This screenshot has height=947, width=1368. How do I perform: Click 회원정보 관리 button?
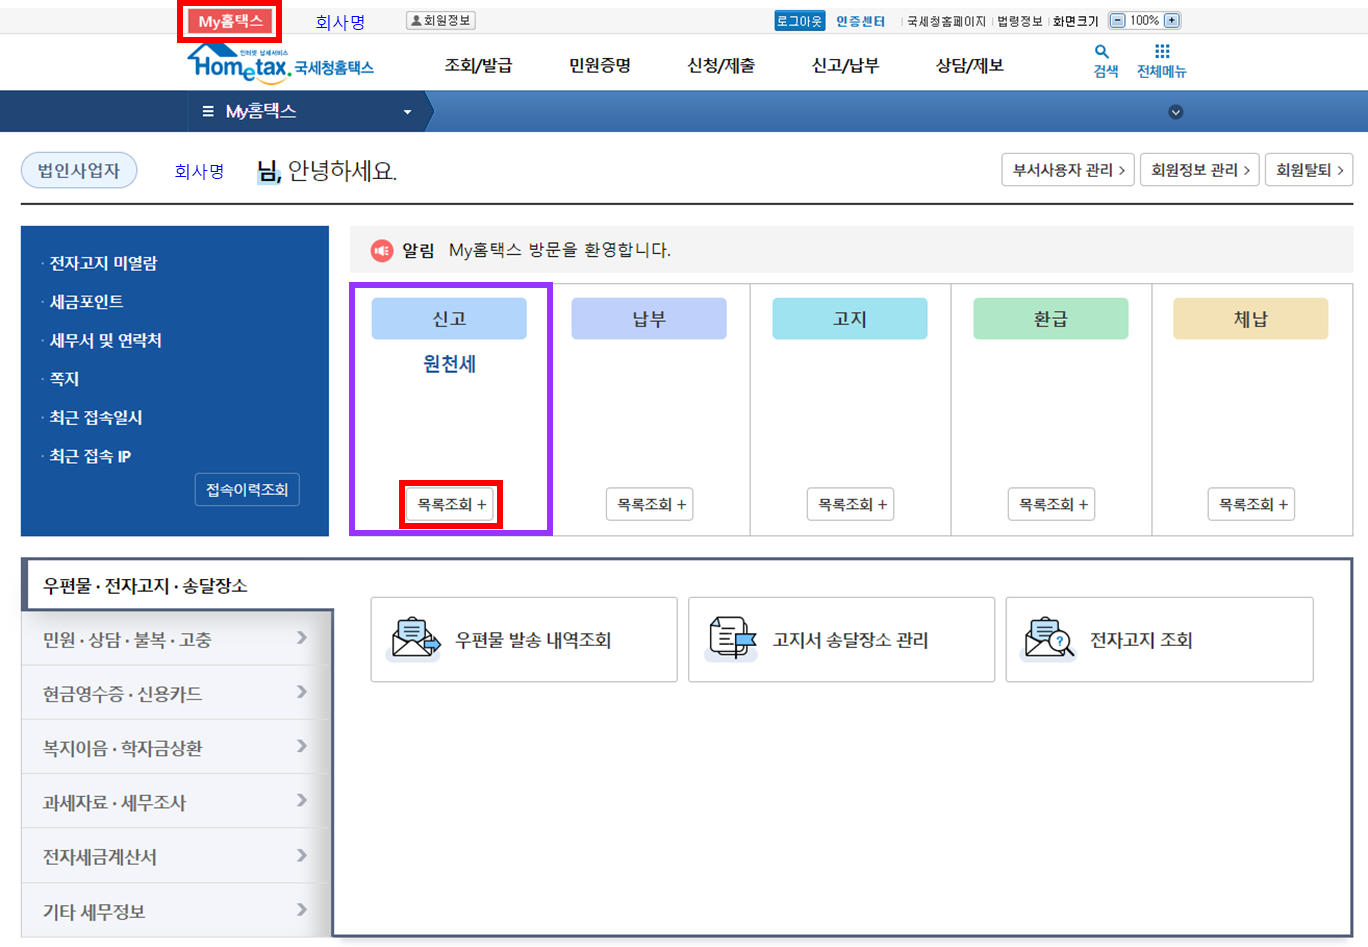tap(1200, 170)
